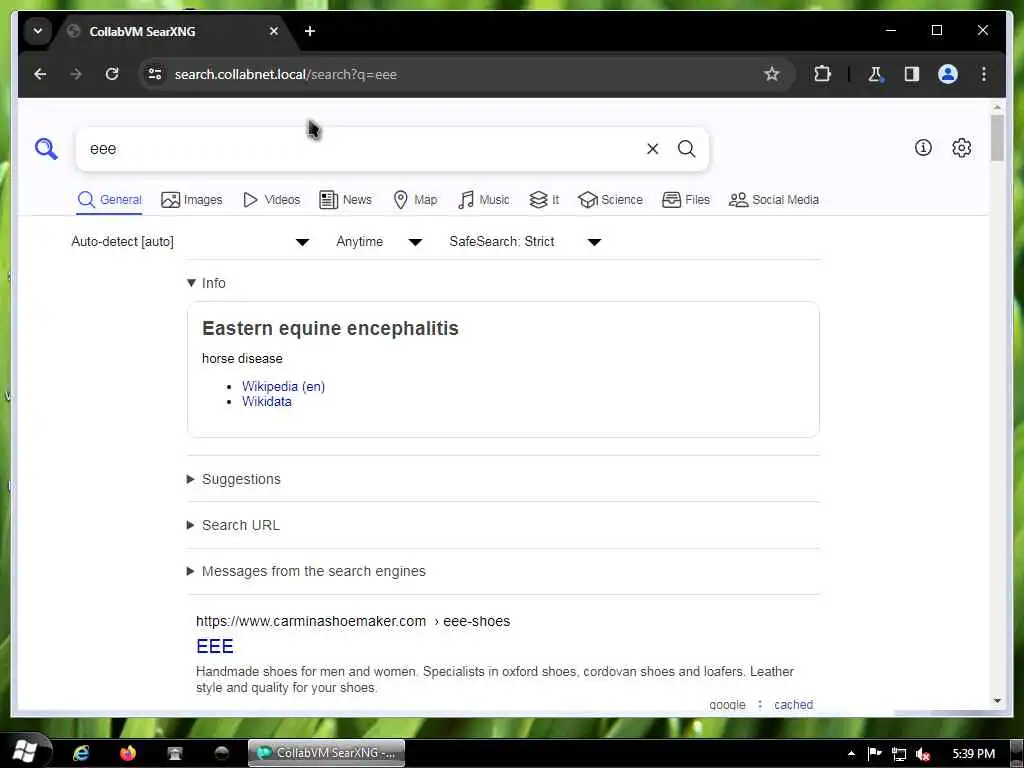Switch to the Map tab
The image size is (1024, 768).
click(415, 200)
